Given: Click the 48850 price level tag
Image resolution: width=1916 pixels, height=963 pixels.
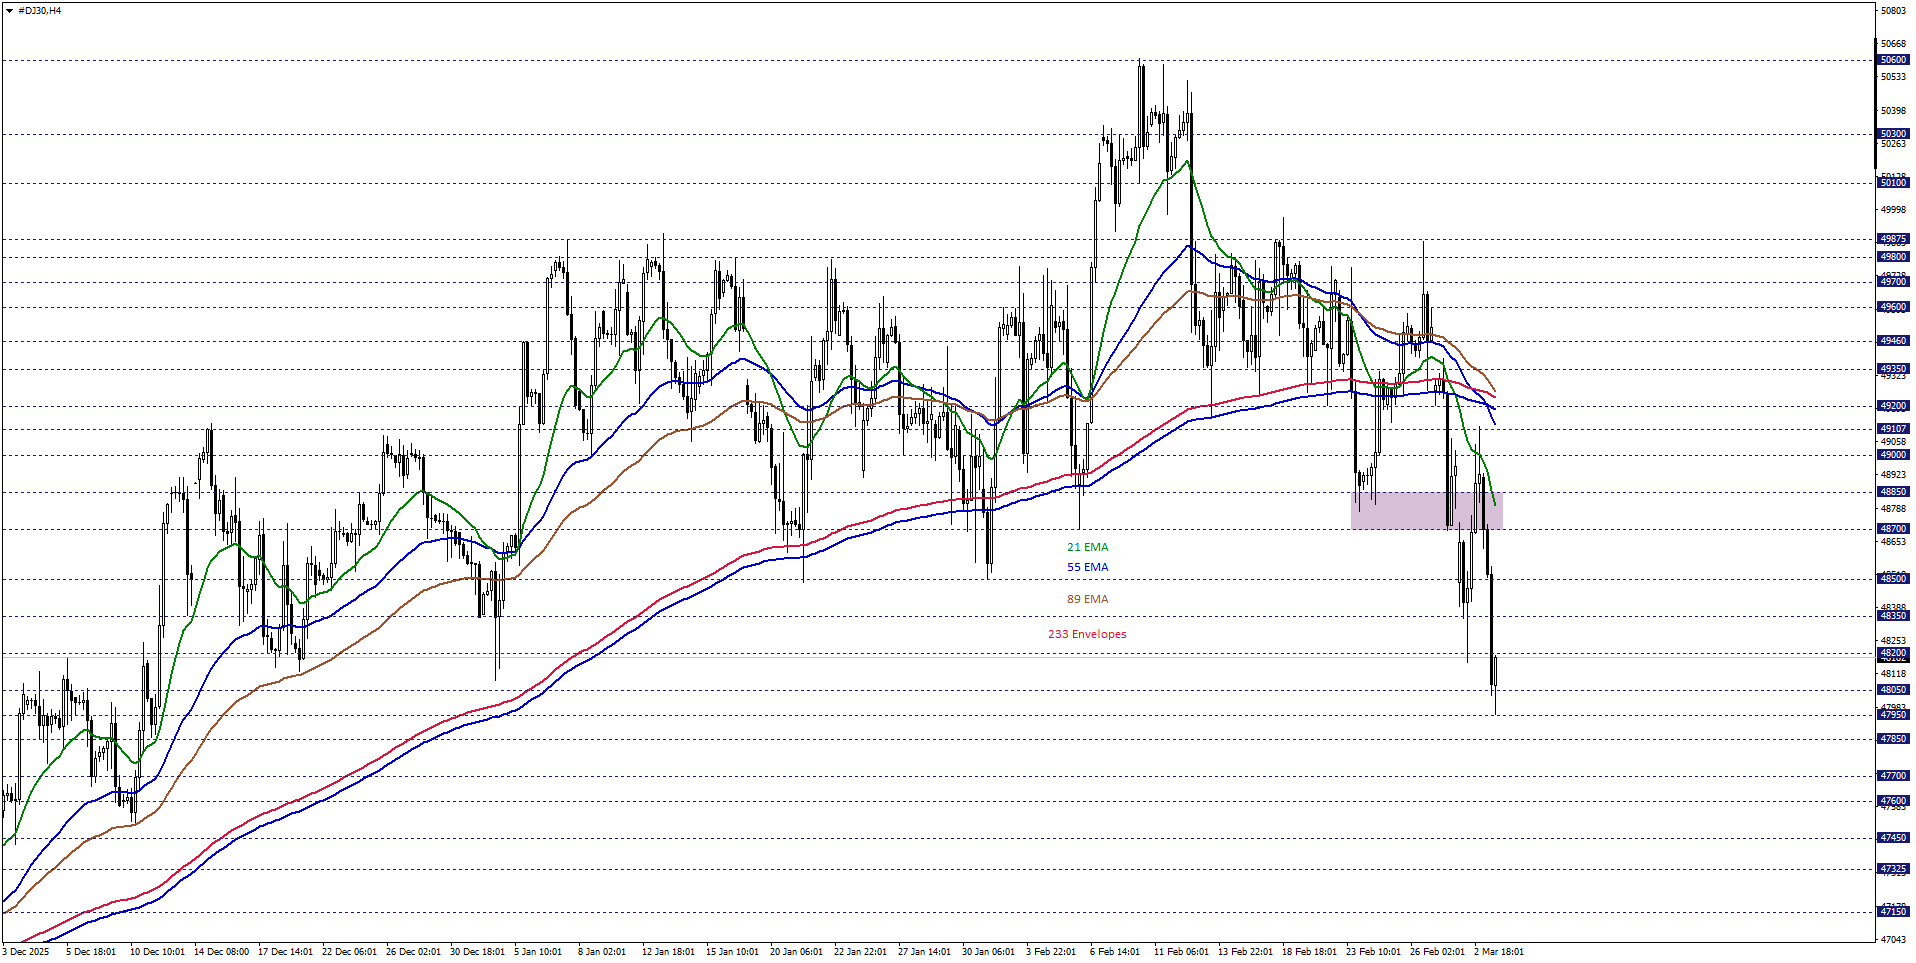Looking at the screenshot, I should pyautogui.click(x=1893, y=492).
